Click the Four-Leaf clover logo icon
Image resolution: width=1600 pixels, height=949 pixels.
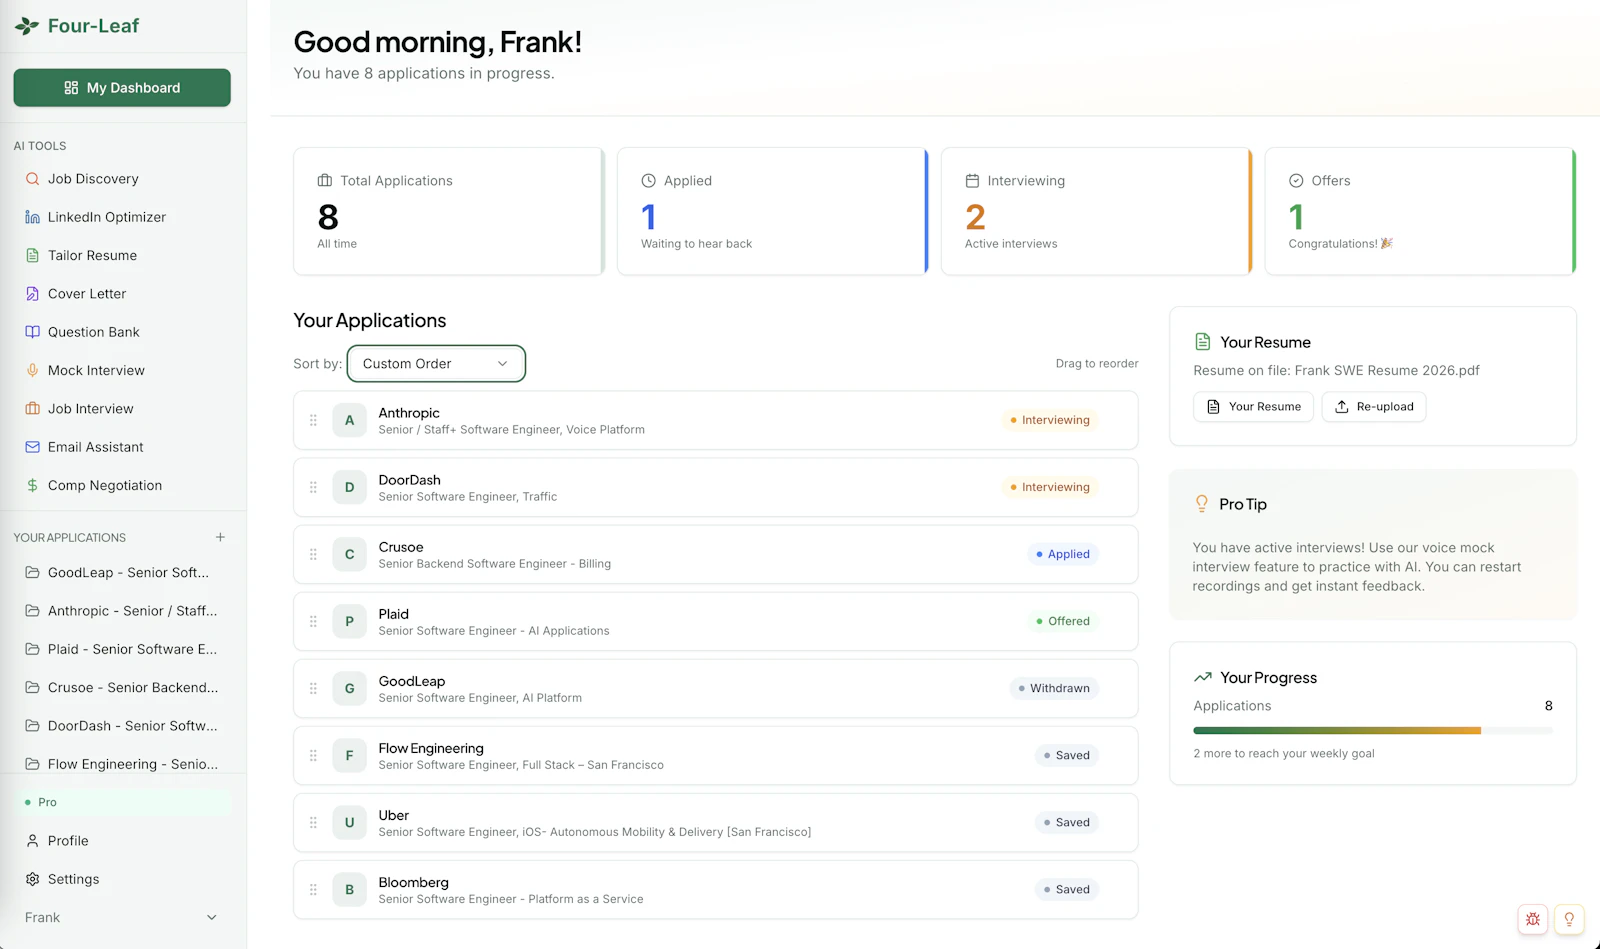point(27,26)
